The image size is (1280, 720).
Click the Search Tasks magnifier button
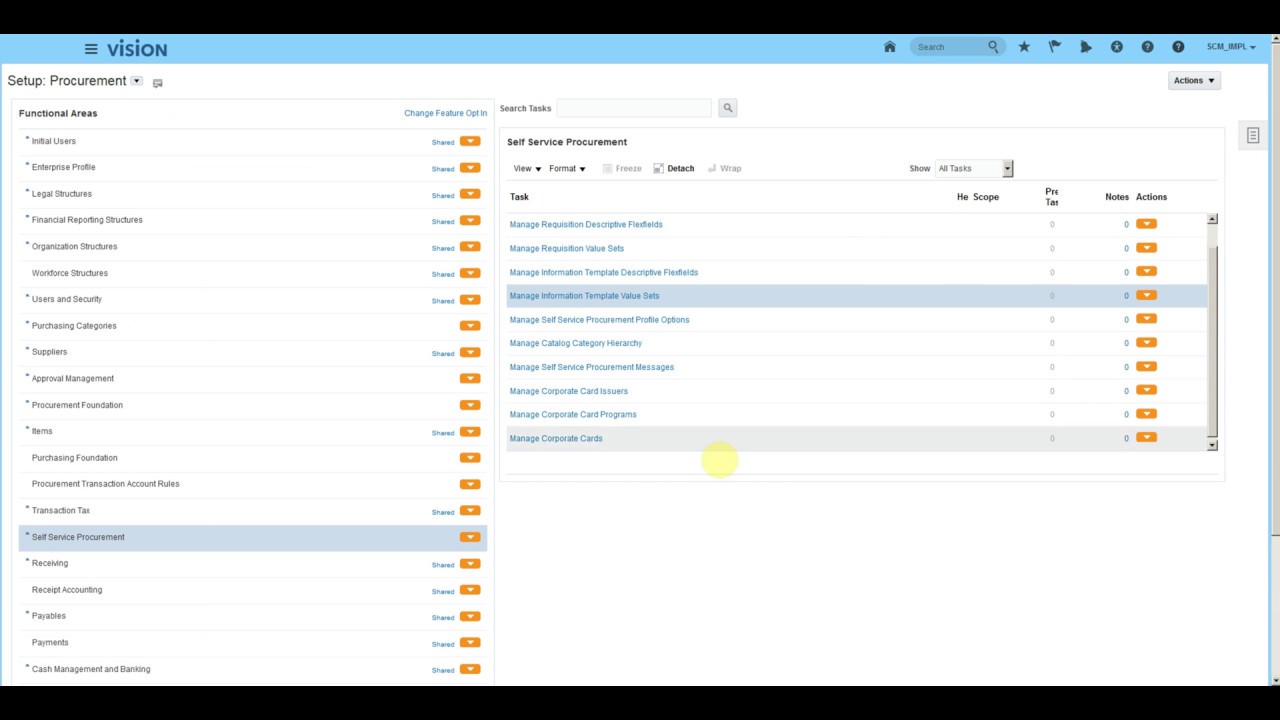coord(727,108)
